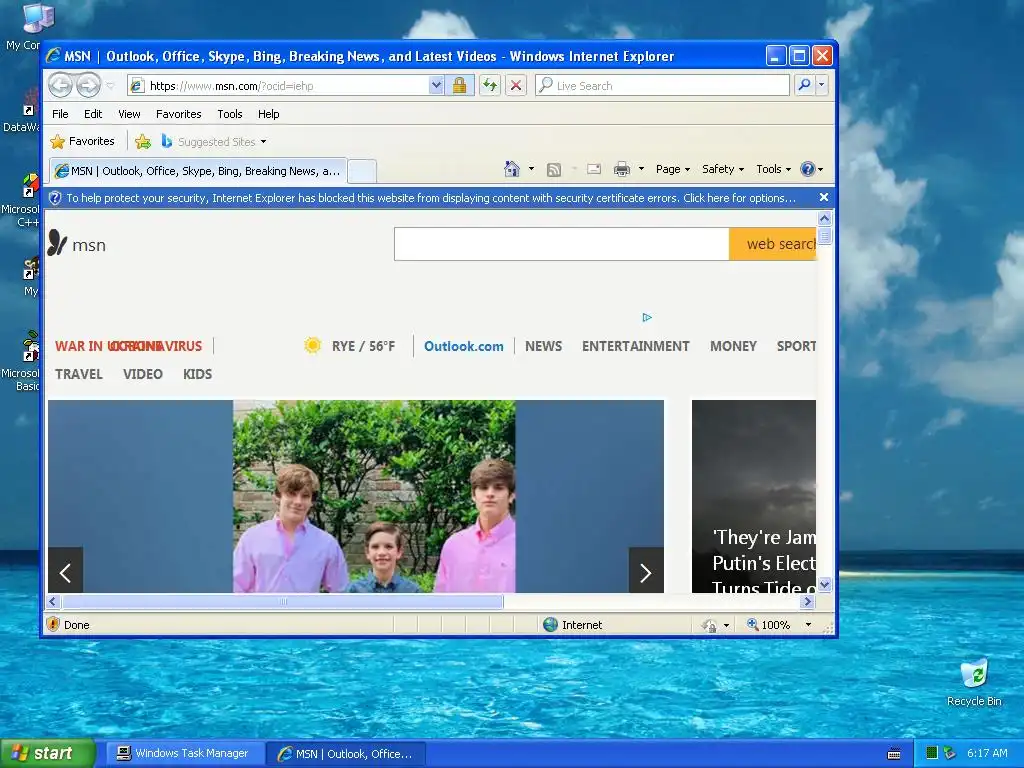The width and height of the screenshot is (1024, 768).
Task: Click the red Stop loading icon
Action: (x=516, y=86)
